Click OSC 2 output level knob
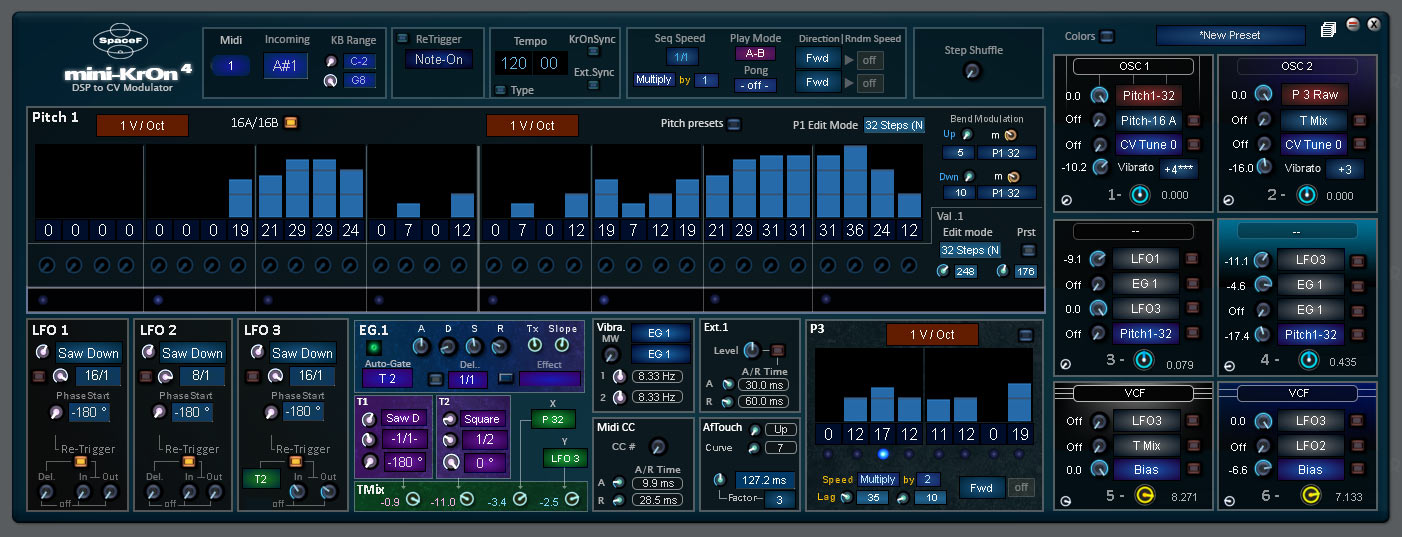1402x537 pixels. click(1305, 194)
